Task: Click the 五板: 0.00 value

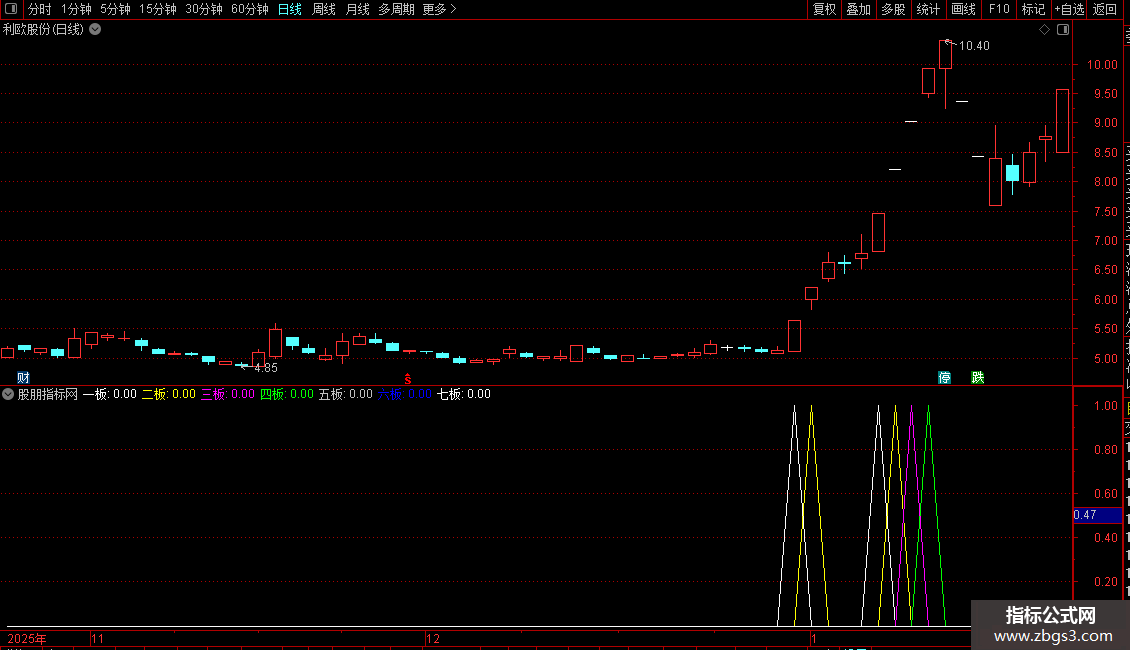Action: pos(346,394)
